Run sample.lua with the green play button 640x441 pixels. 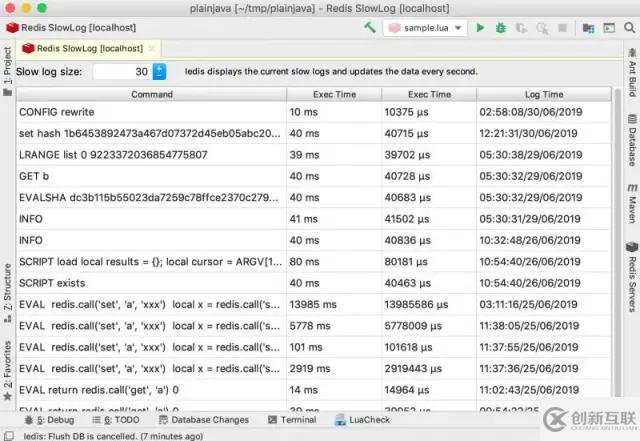point(480,28)
